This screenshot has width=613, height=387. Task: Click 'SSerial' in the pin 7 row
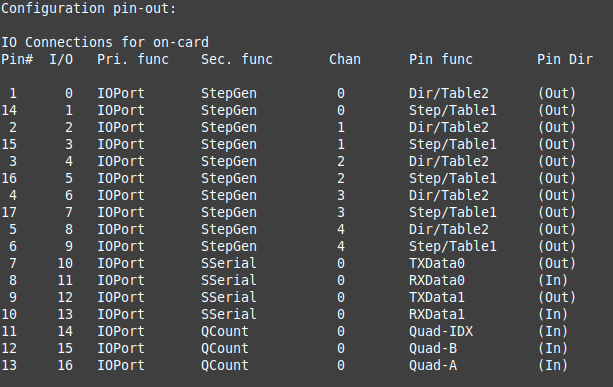click(229, 263)
